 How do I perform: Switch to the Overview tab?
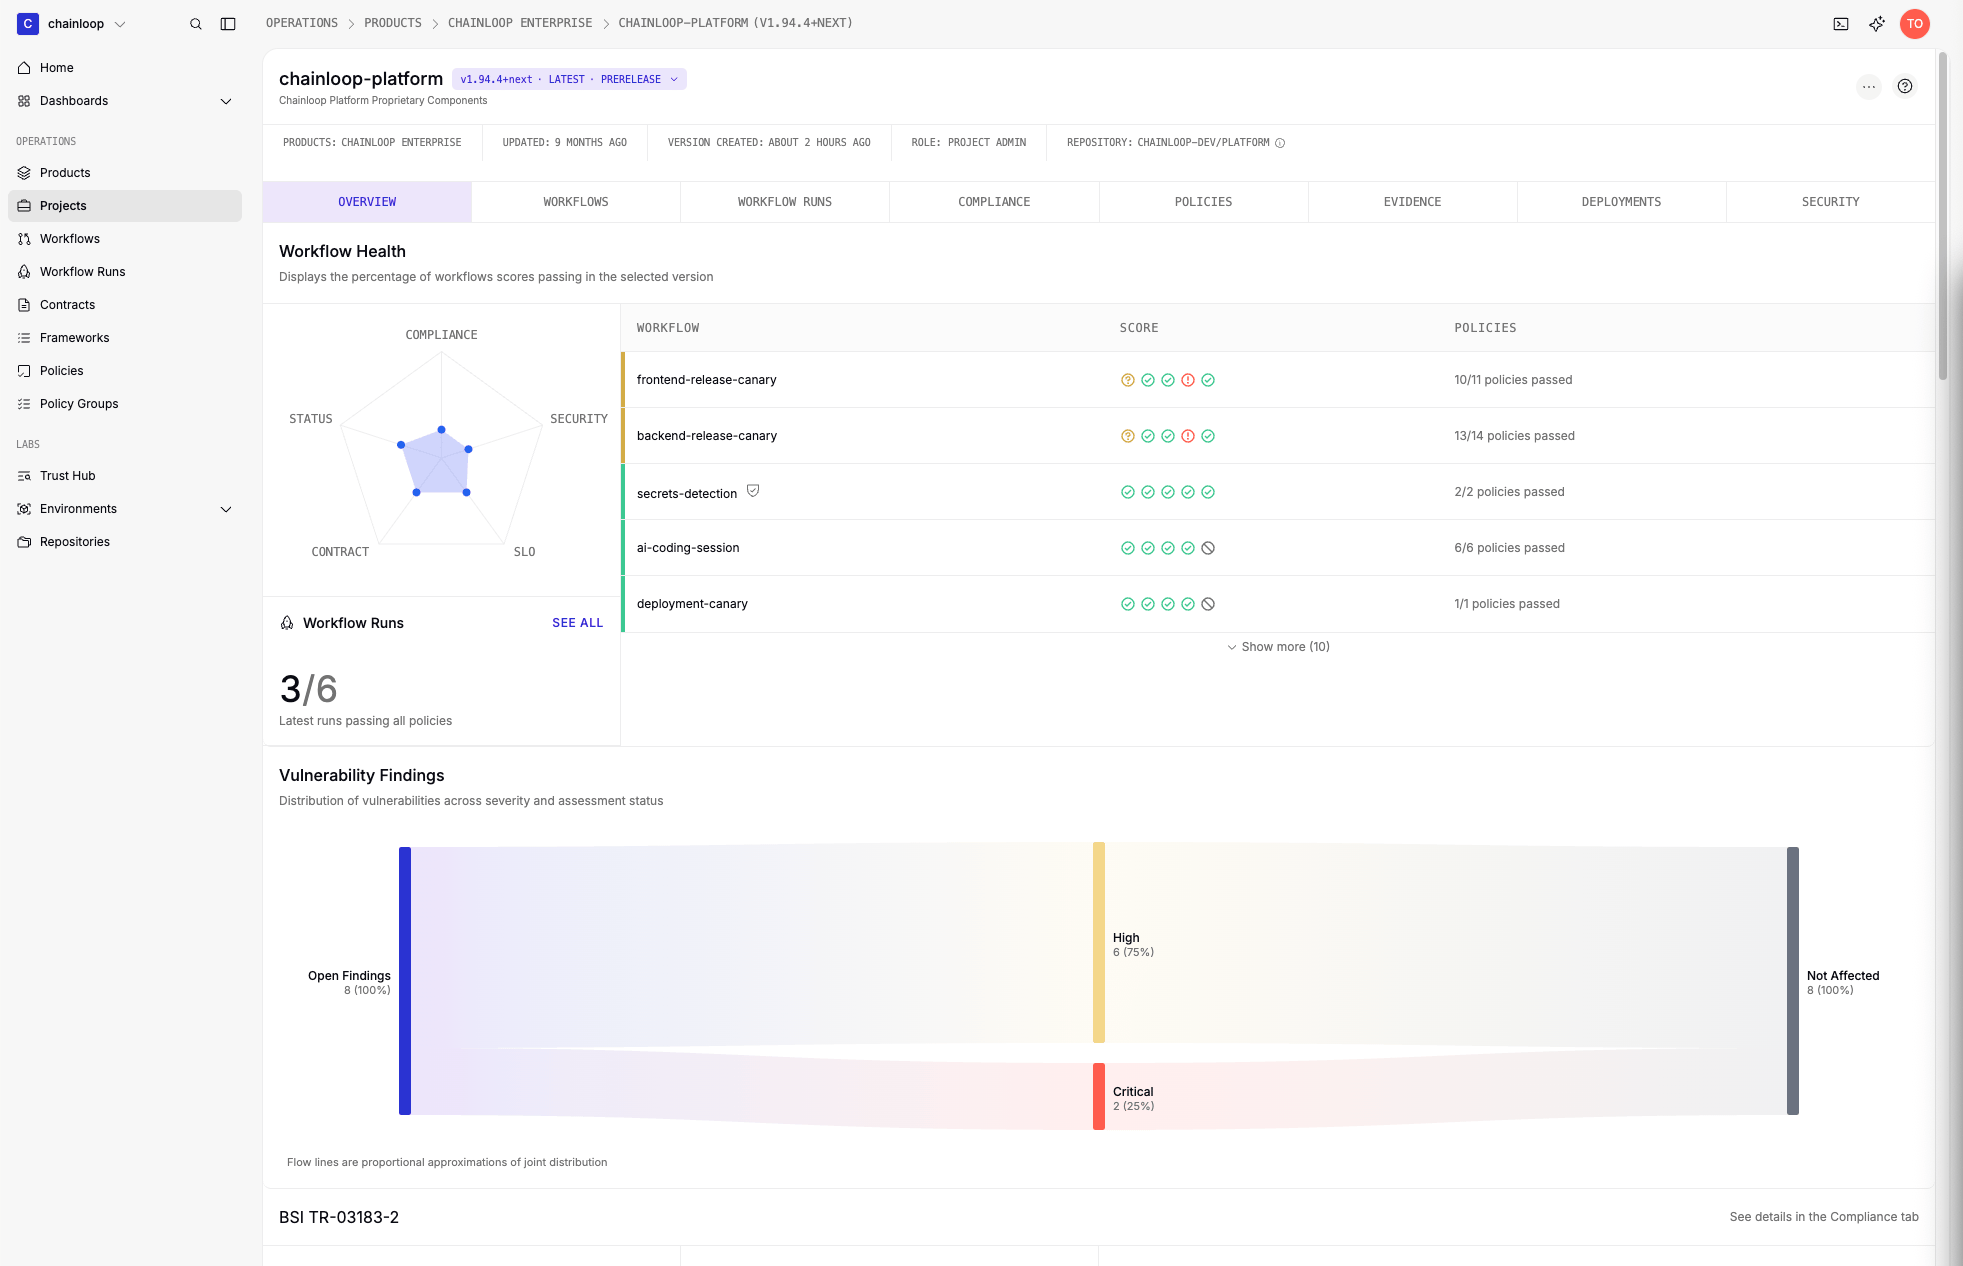[x=367, y=202]
